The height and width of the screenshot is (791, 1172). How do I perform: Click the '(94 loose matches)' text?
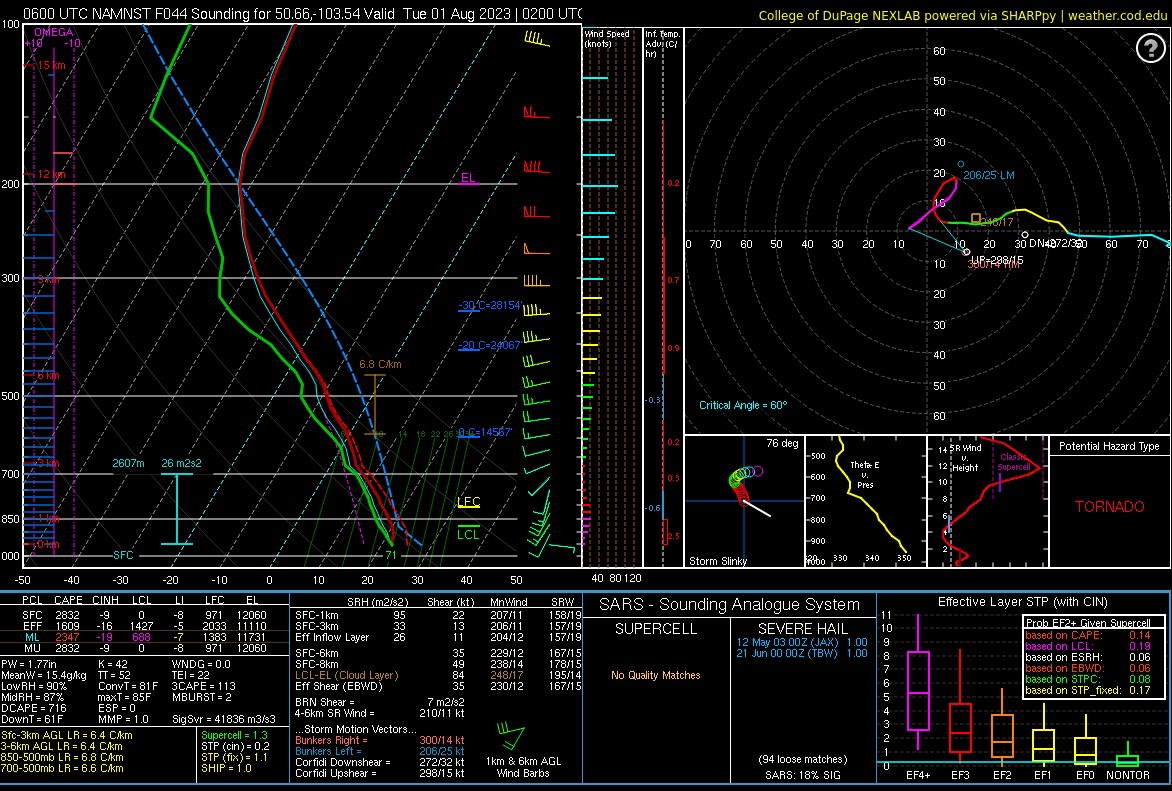(803, 760)
